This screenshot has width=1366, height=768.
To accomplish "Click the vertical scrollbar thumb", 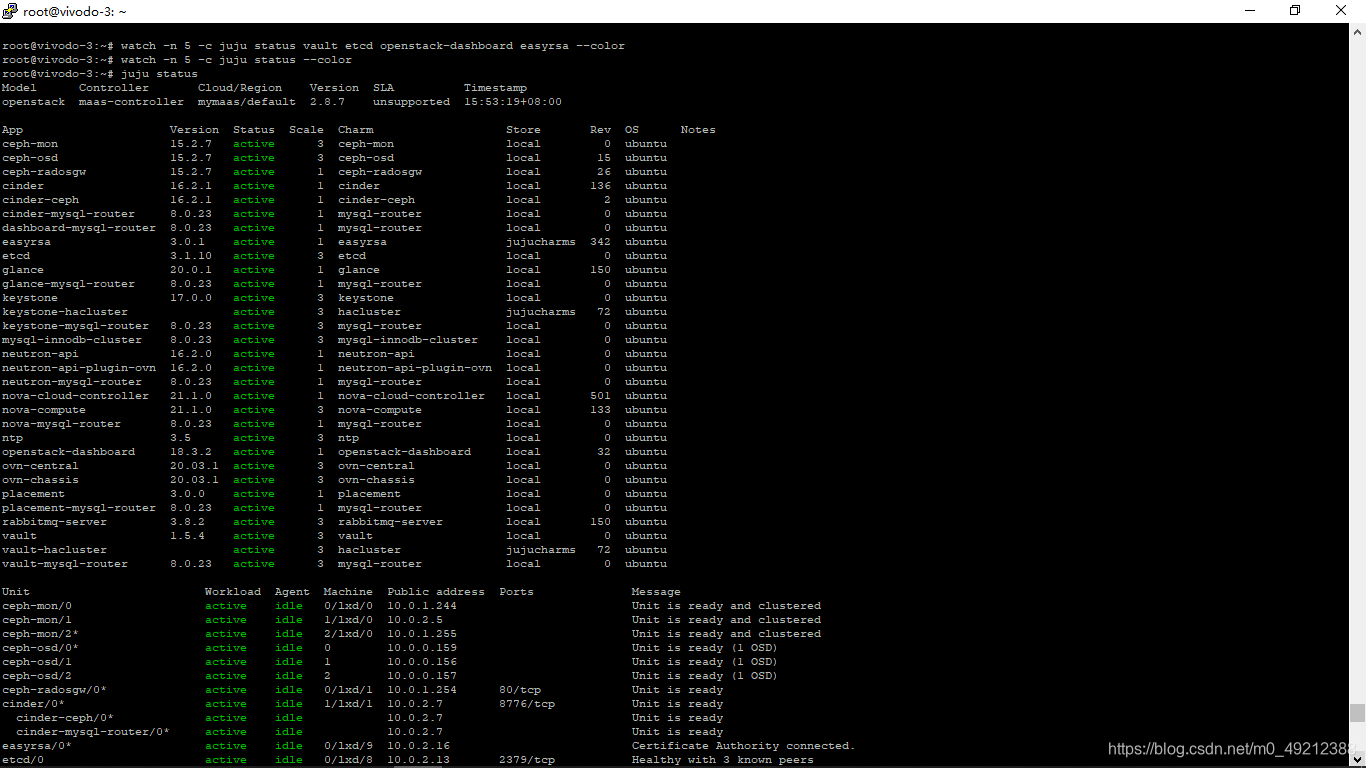I will tap(1357, 712).
